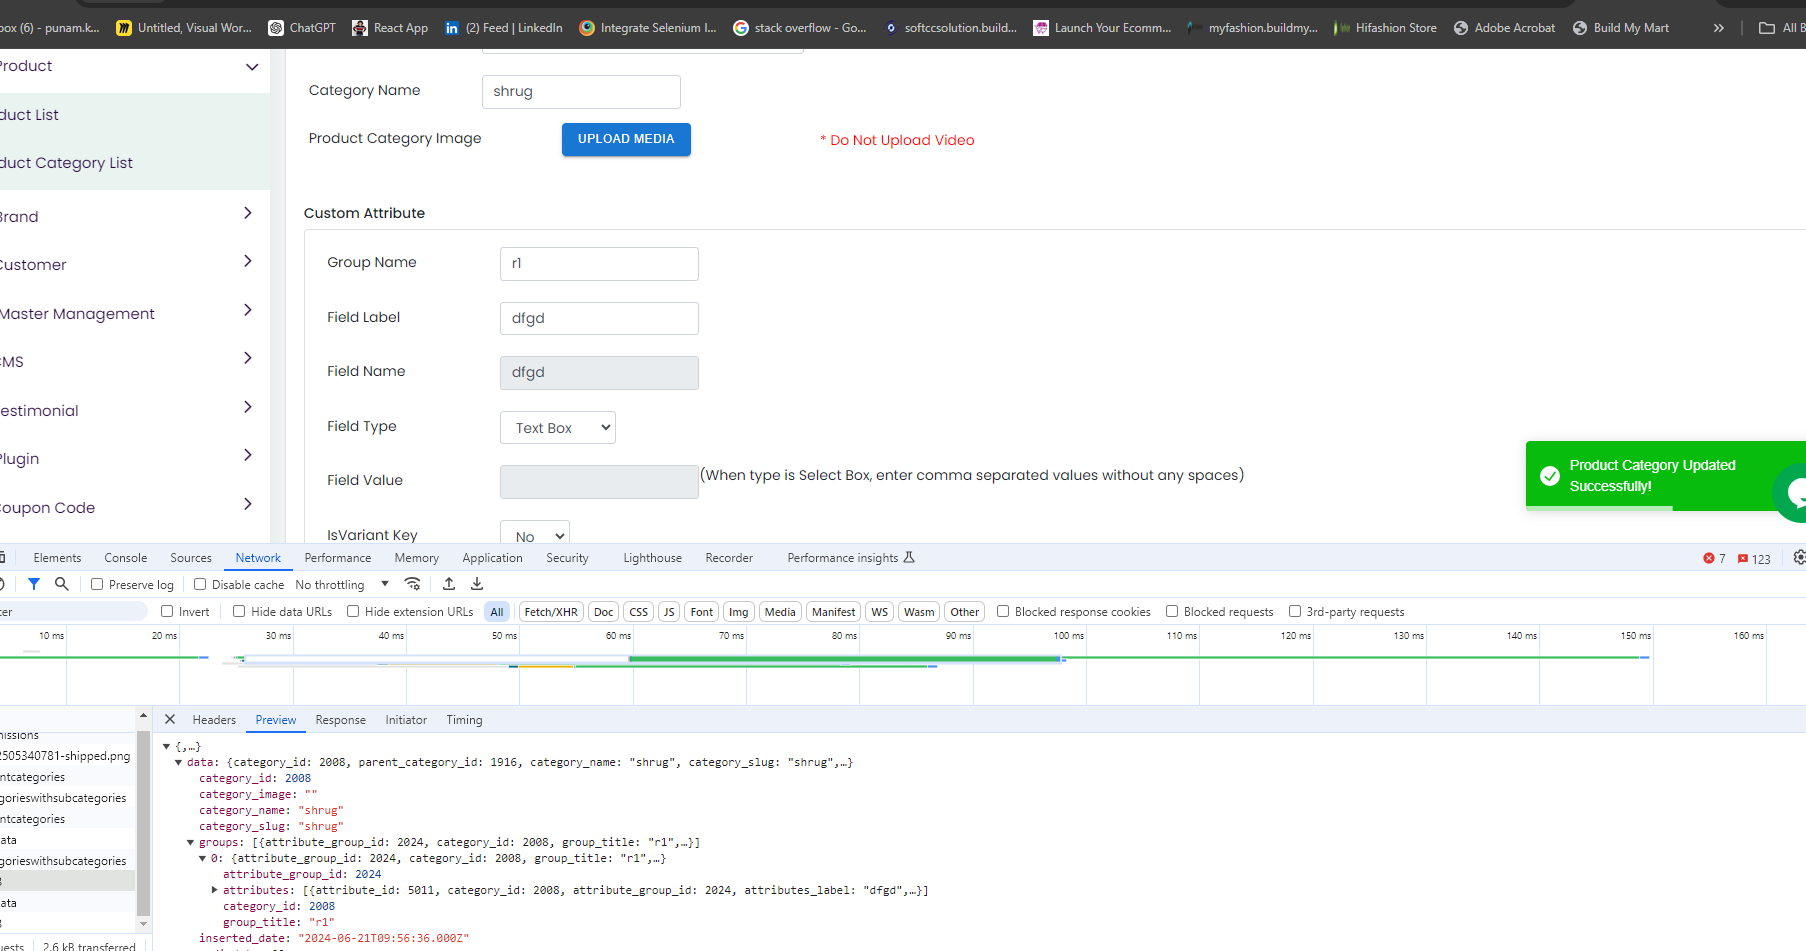Viewport: 1806px width, 951px height.
Task: Open the ChatGPT bookmark
Action: click(x=302, y=28)
